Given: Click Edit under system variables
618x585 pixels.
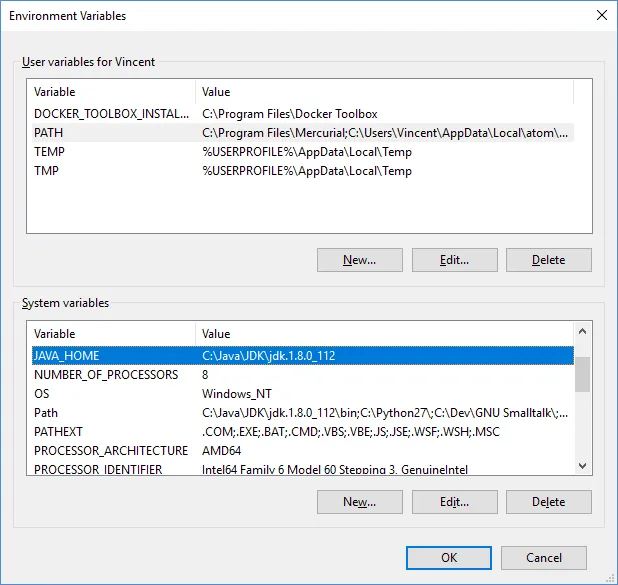Looking at the screenshot, I should 454,502.
